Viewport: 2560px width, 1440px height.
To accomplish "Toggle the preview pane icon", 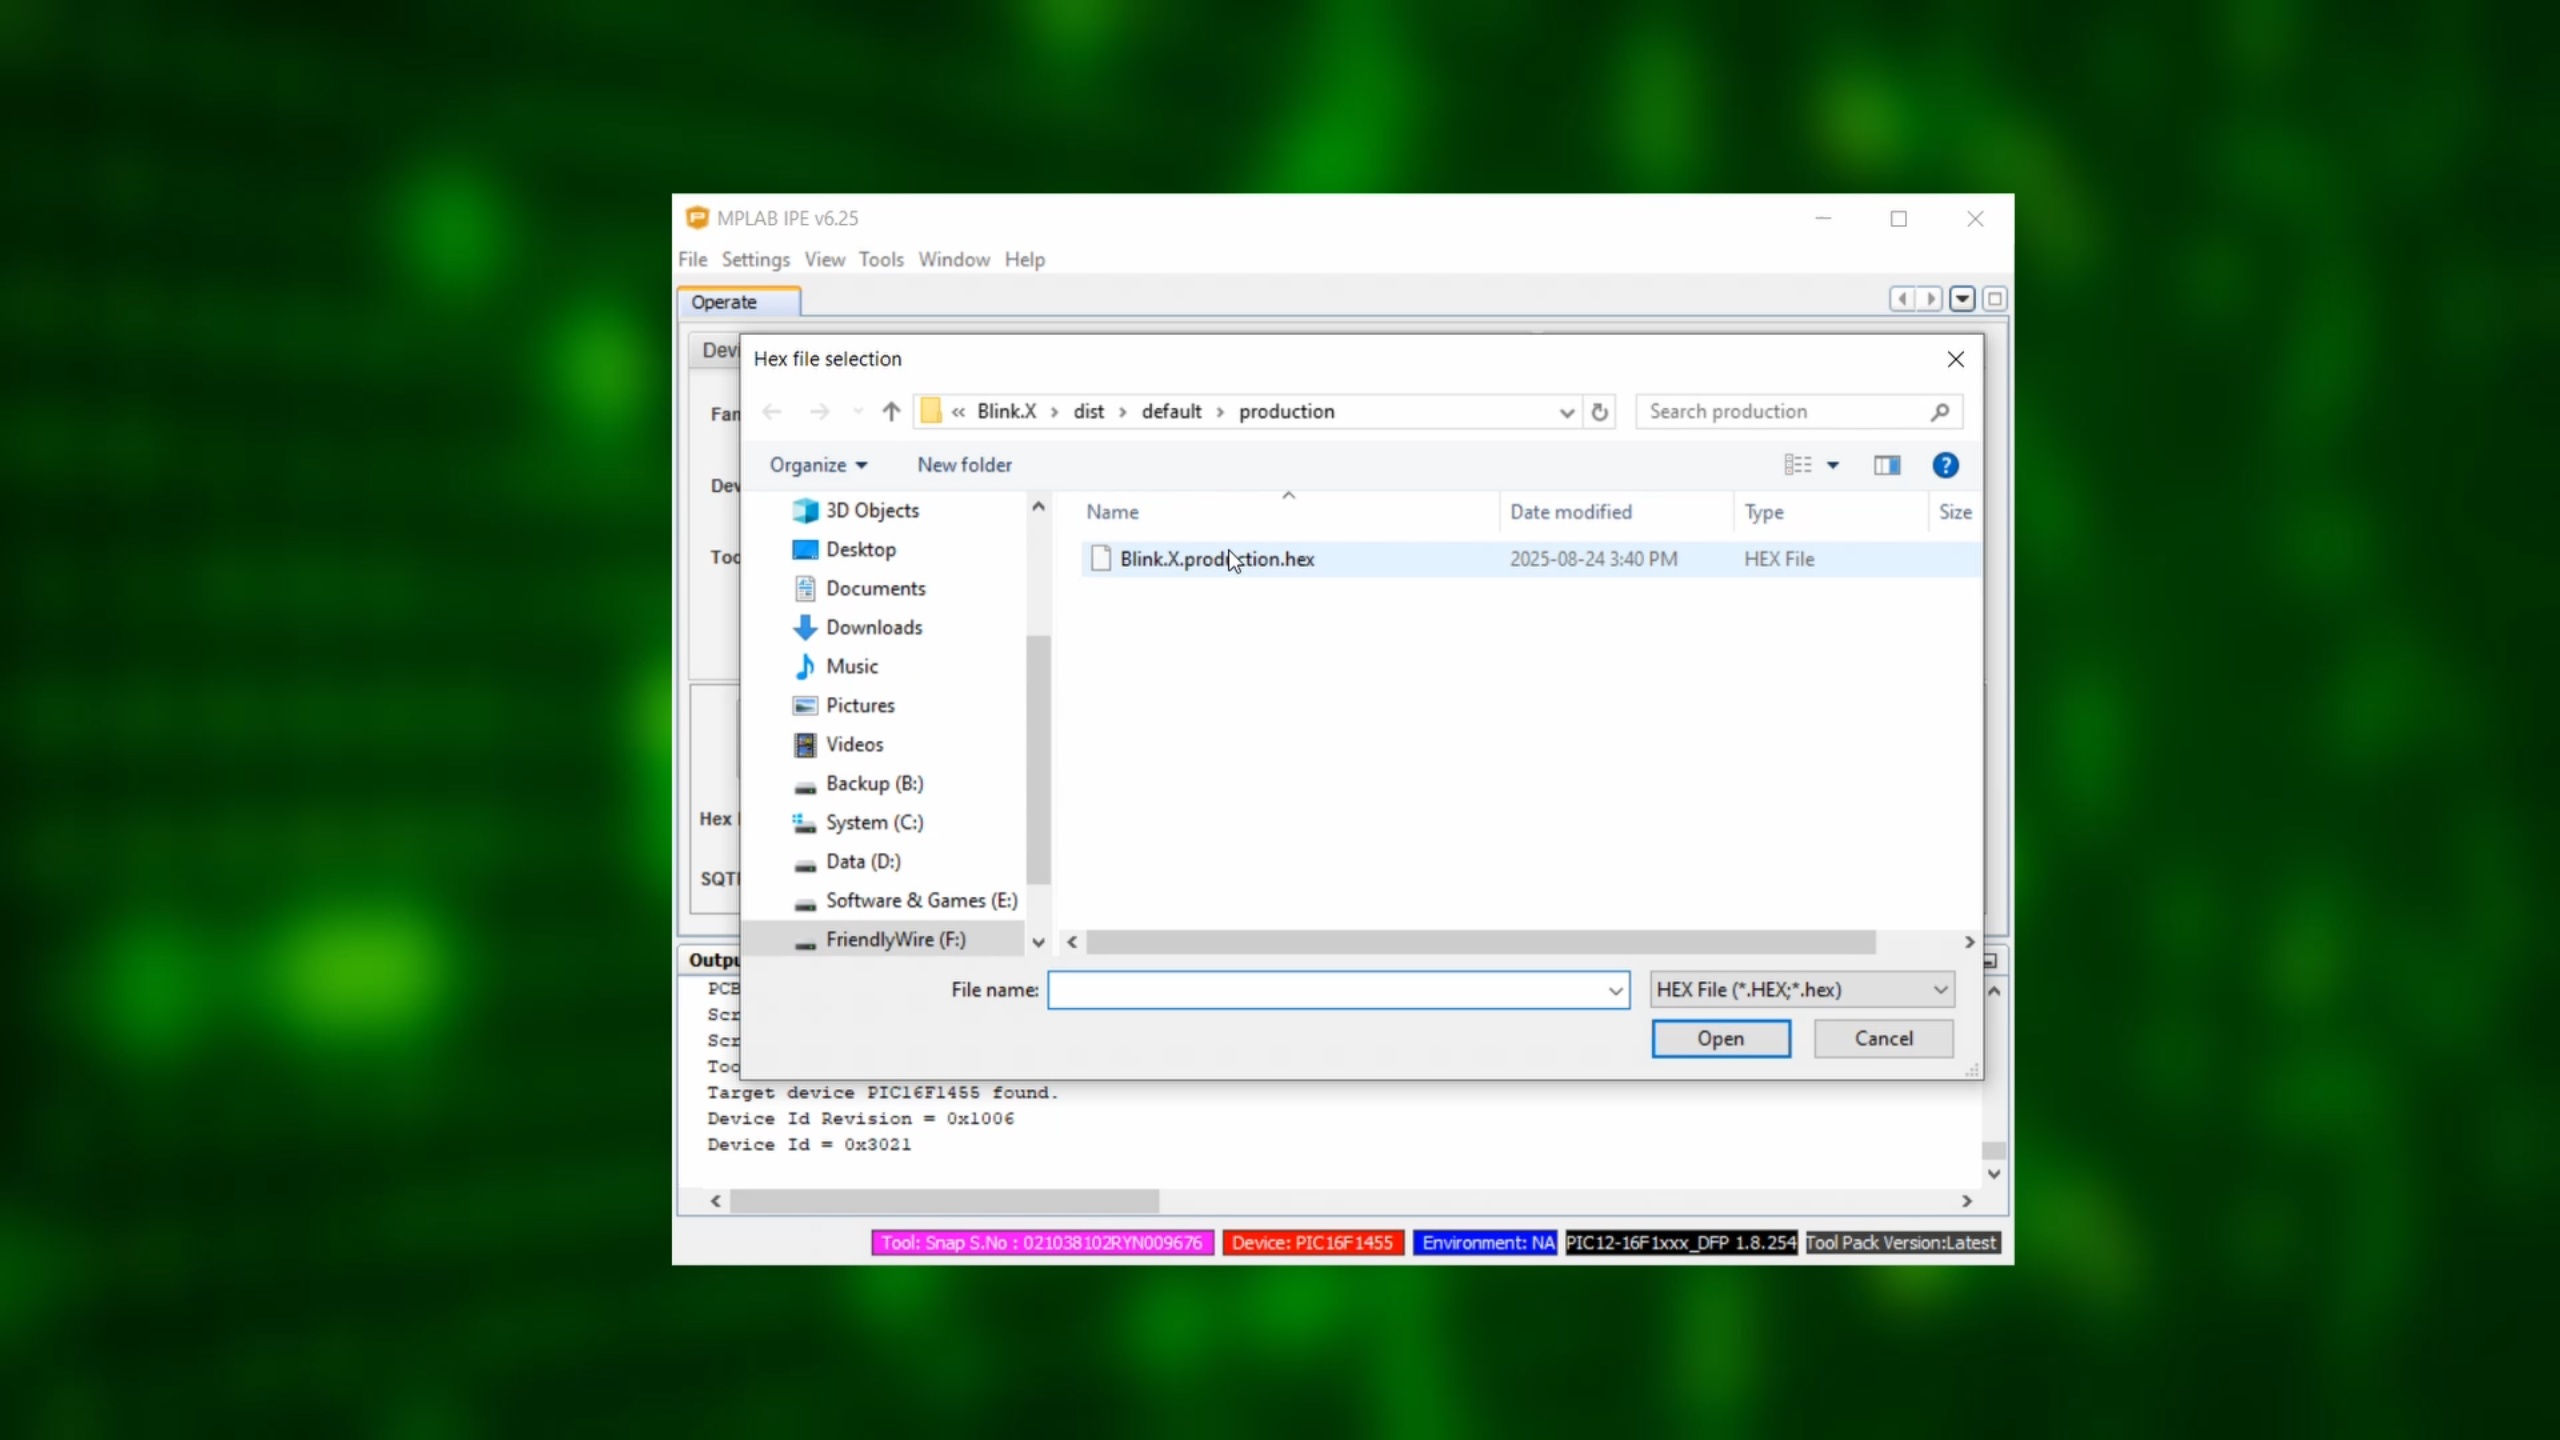I will point(1886,465).
